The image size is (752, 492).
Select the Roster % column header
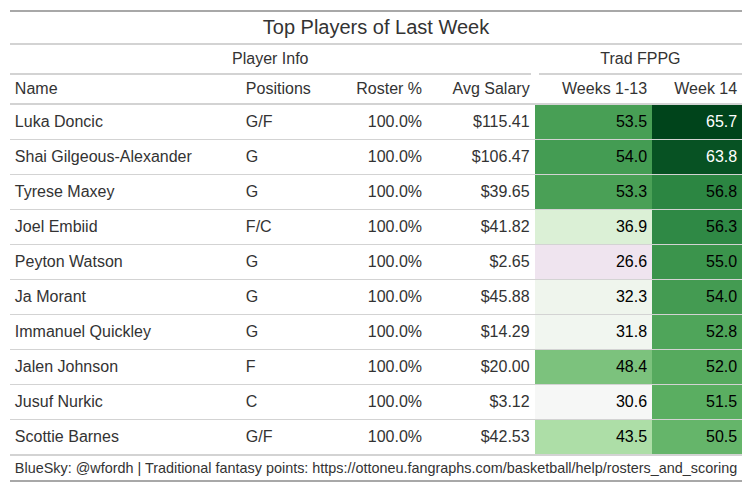click(x=389, y=89)
